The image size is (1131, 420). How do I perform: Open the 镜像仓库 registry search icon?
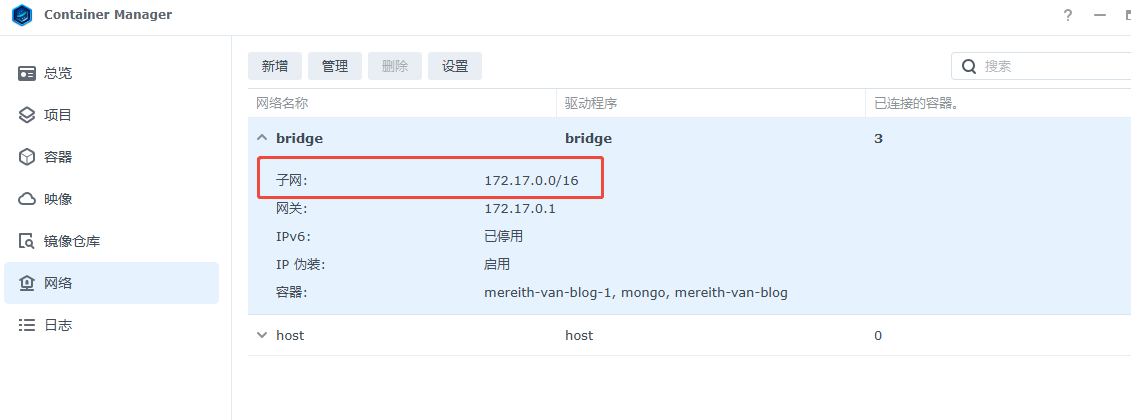27,241
